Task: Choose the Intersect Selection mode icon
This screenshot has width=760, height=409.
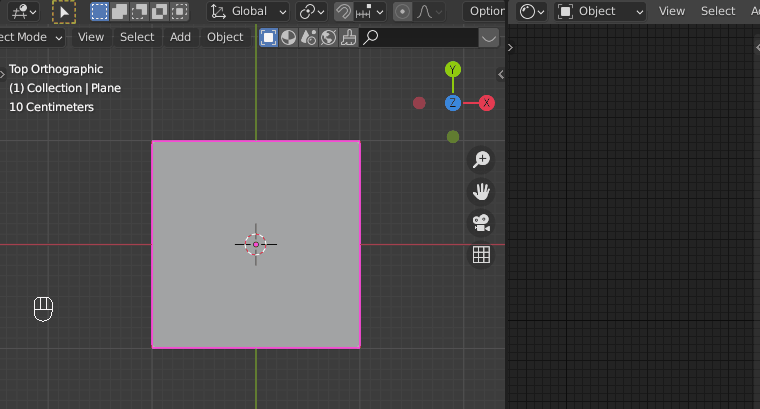Action: tap(179, 12)
